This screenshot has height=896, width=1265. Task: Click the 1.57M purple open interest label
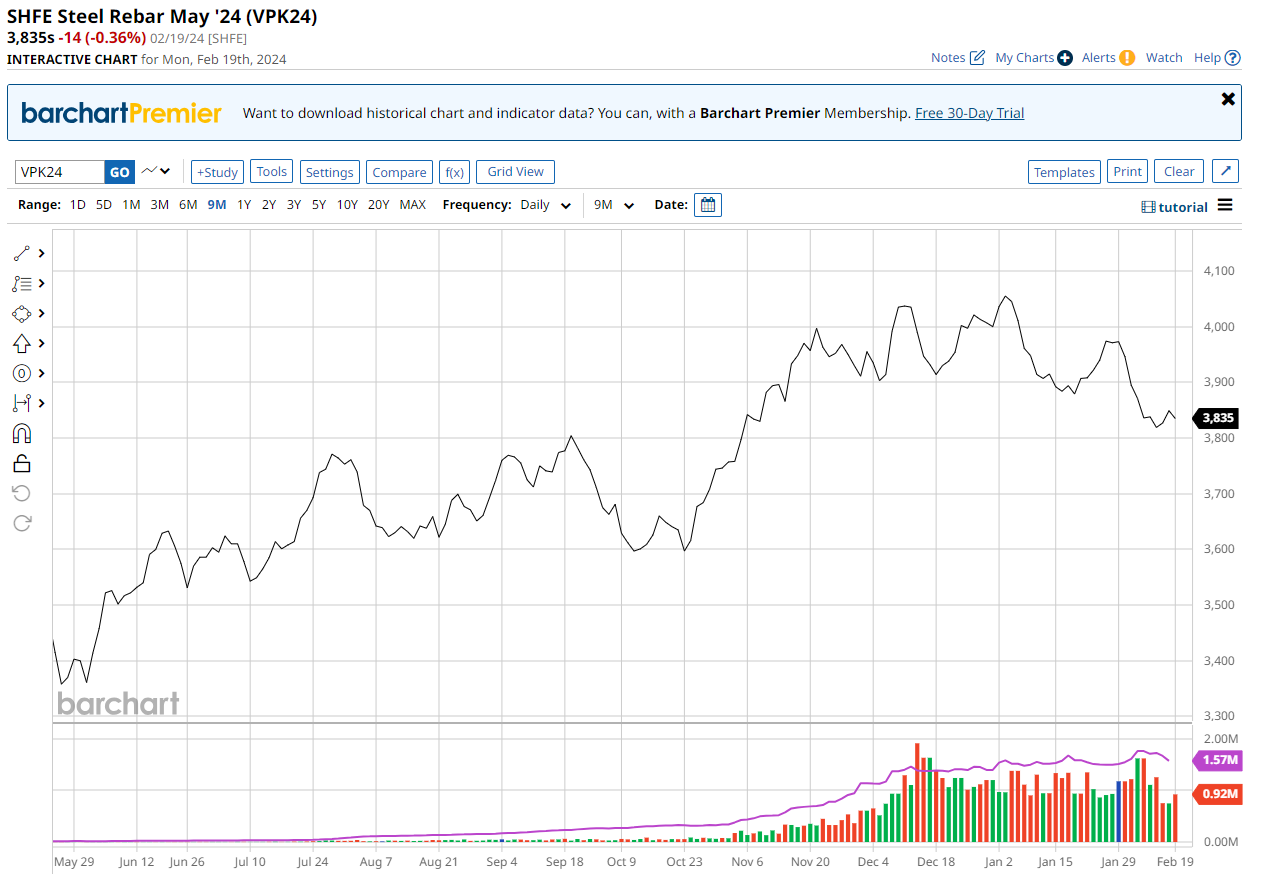(1219, 760)
